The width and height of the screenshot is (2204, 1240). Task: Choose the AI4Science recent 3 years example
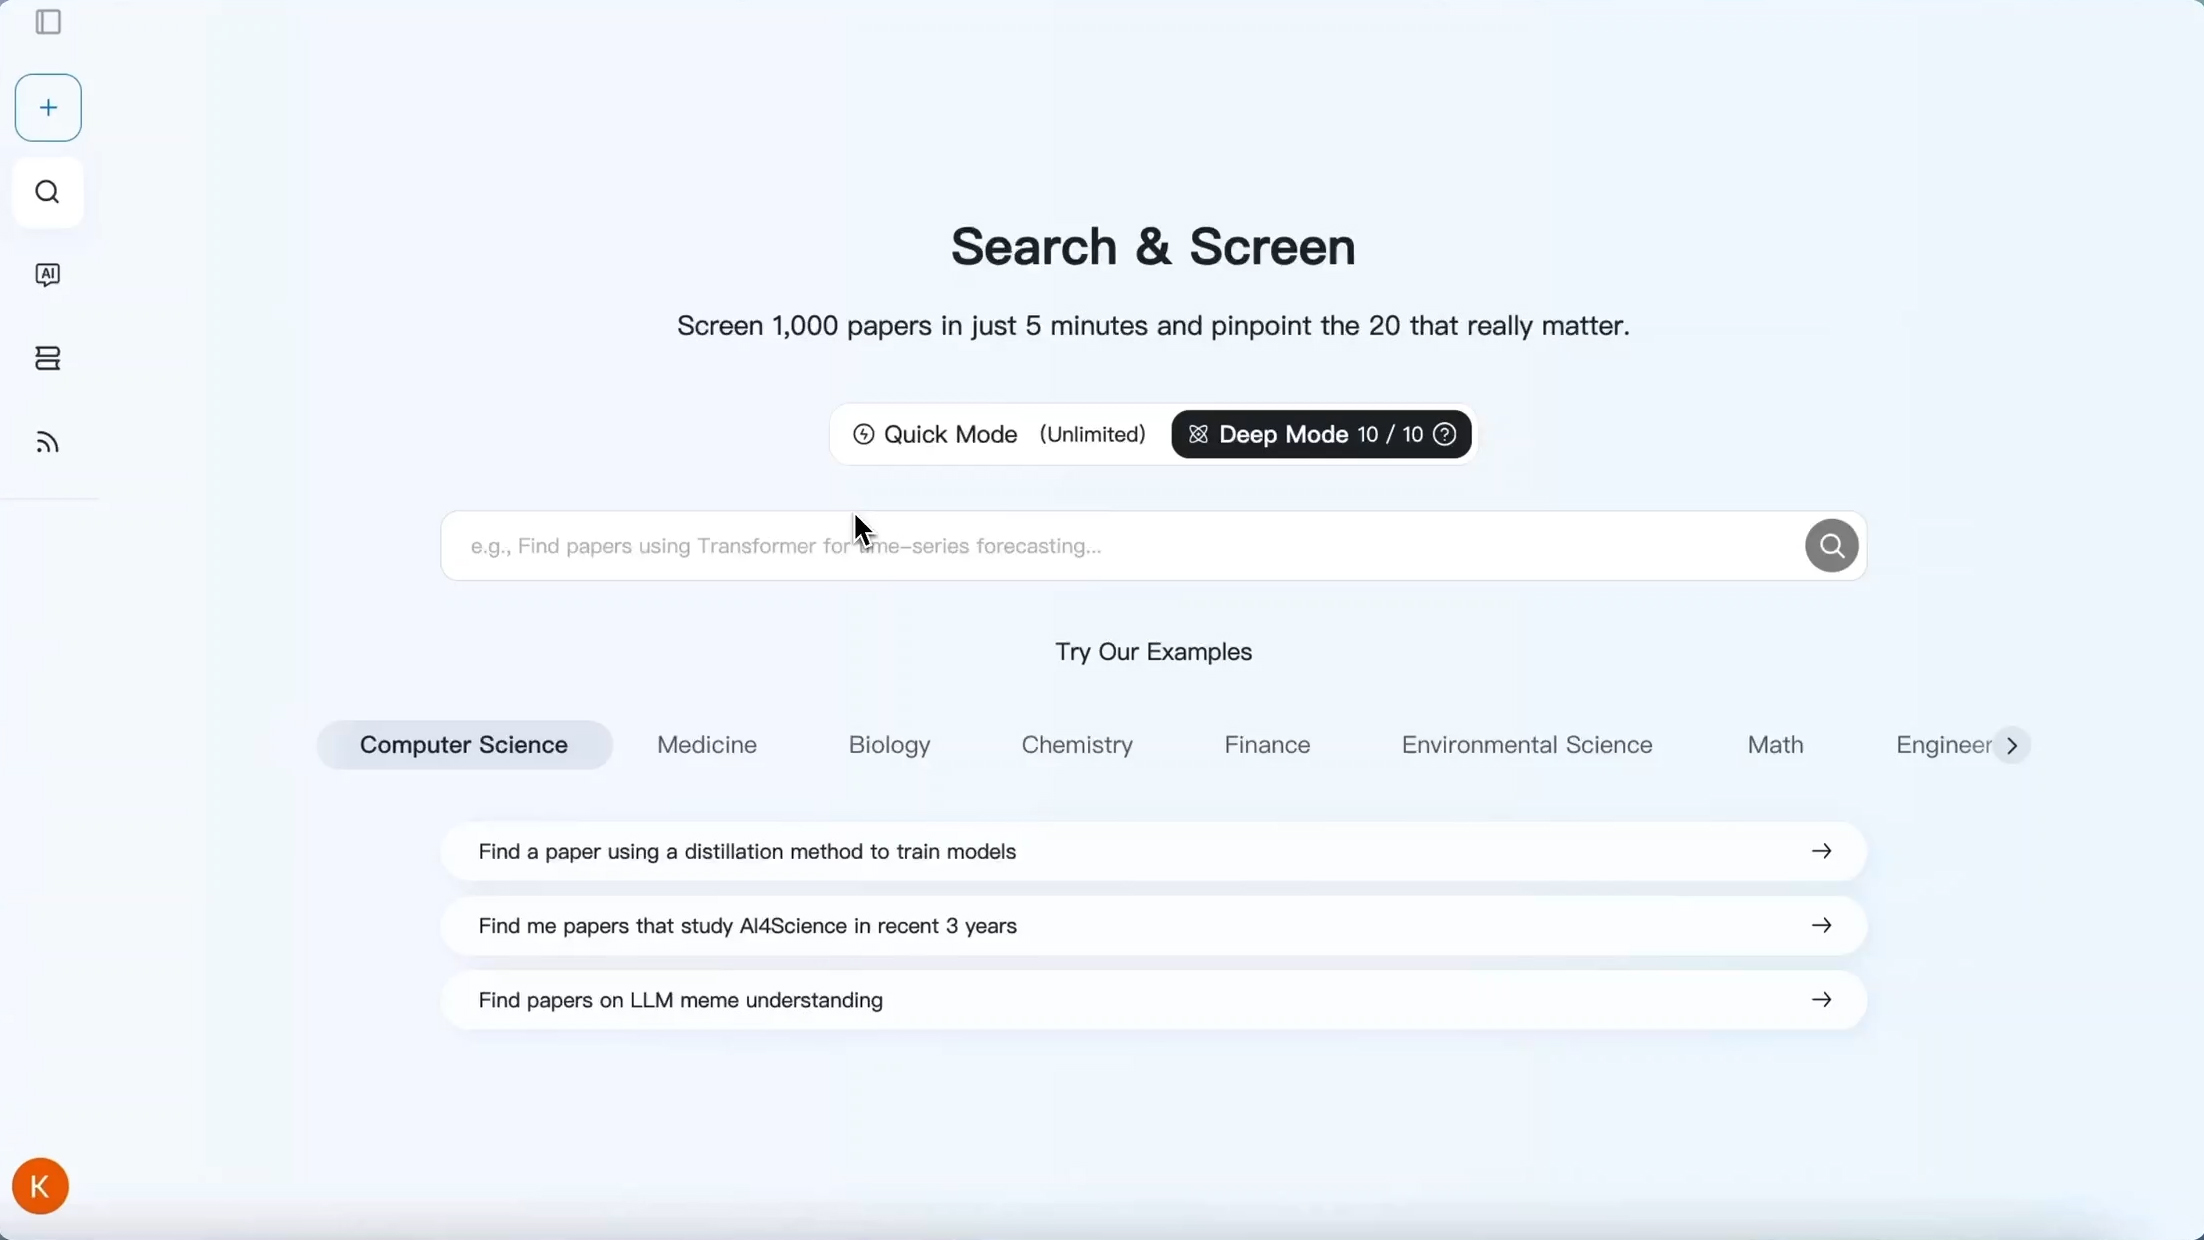(x=747, y=926)
